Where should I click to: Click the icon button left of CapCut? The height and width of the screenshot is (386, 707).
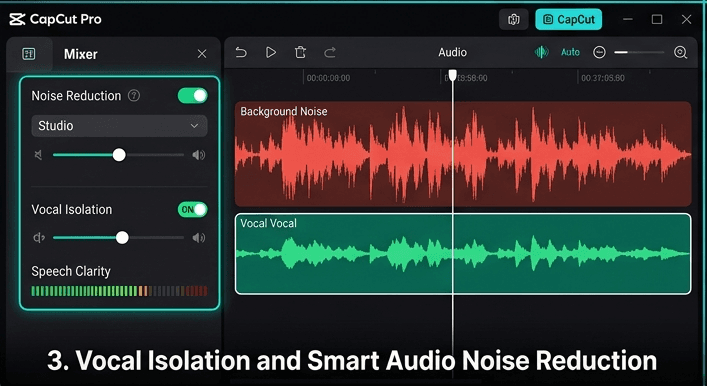click(x=514, y=19)
